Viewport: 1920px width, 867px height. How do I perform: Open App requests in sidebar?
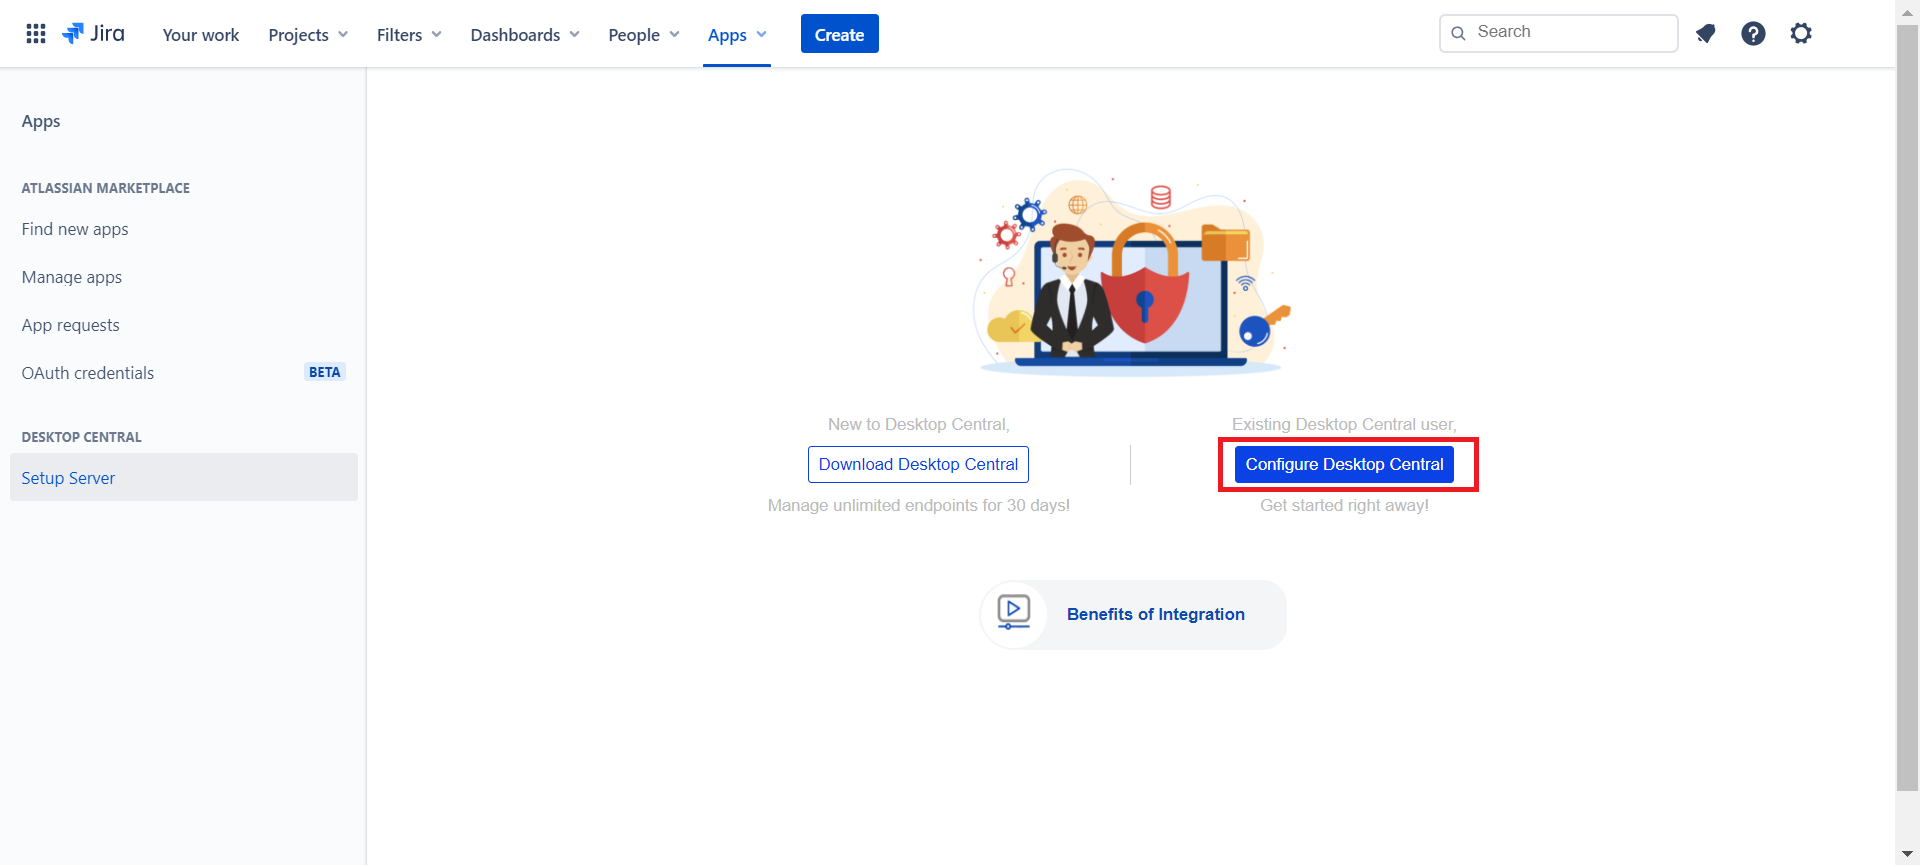[70, 325]
